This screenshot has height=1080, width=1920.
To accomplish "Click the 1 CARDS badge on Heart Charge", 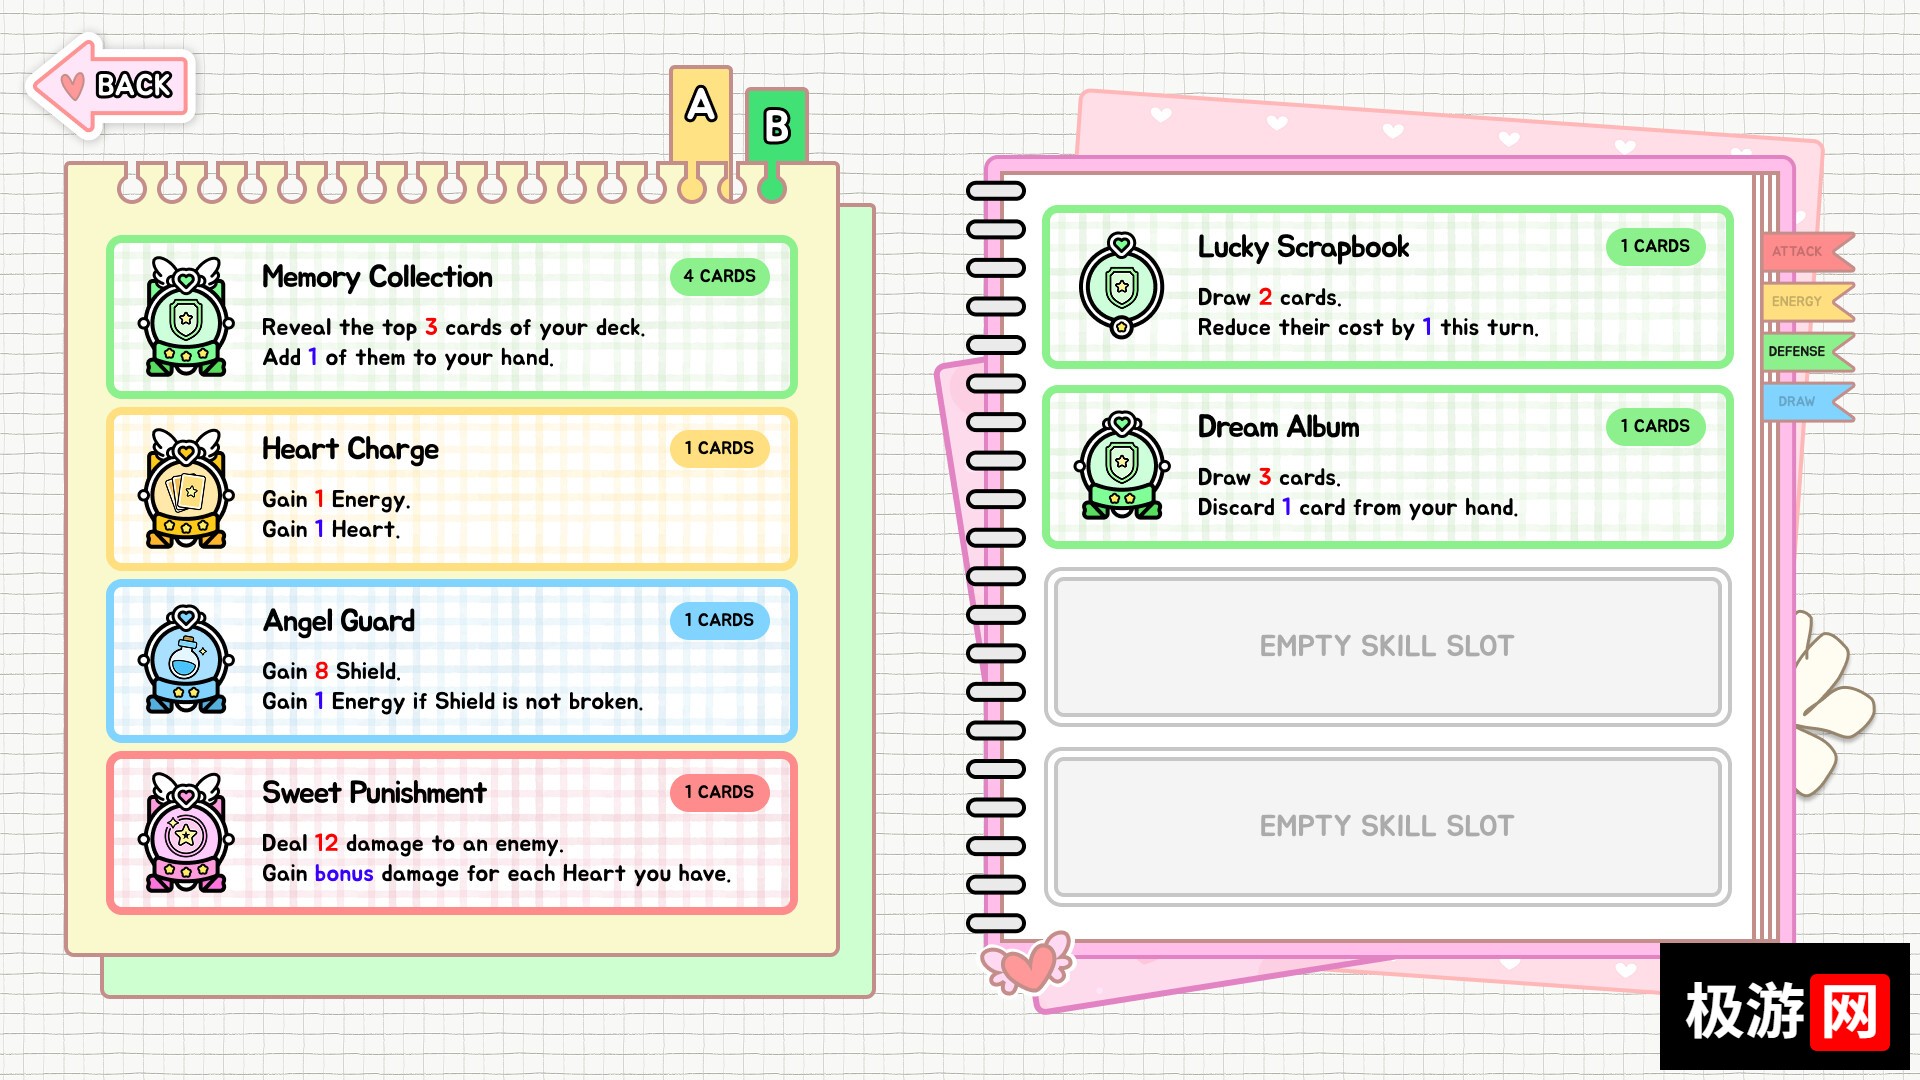I will [x=720, y=448].
